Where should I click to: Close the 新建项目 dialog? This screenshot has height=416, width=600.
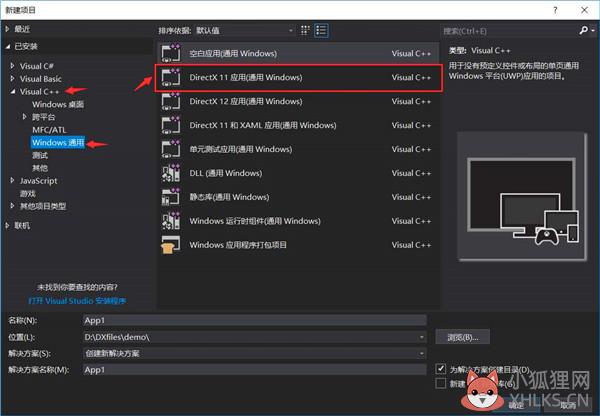click(584, 10)
